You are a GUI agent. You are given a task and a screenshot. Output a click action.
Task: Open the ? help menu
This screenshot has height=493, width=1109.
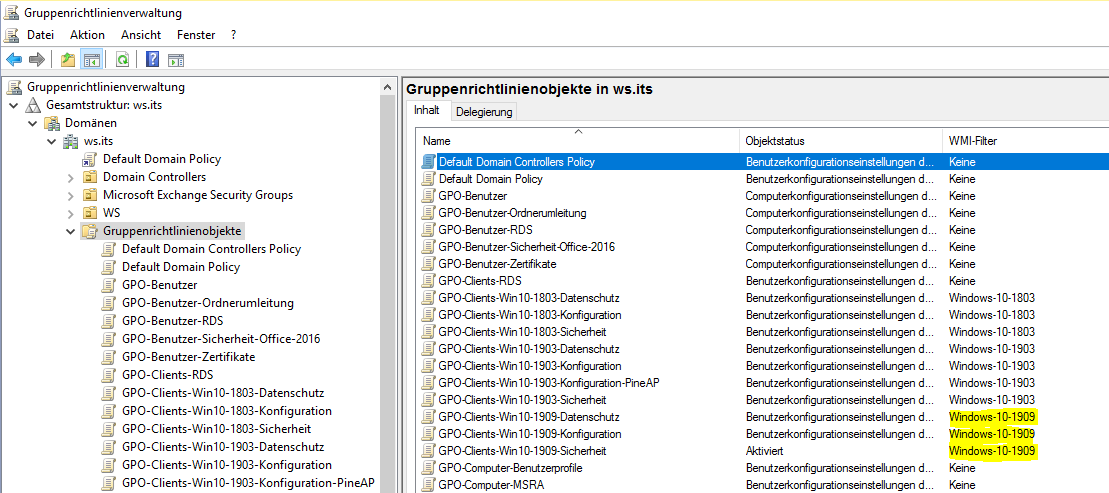(x=233, y=35)
